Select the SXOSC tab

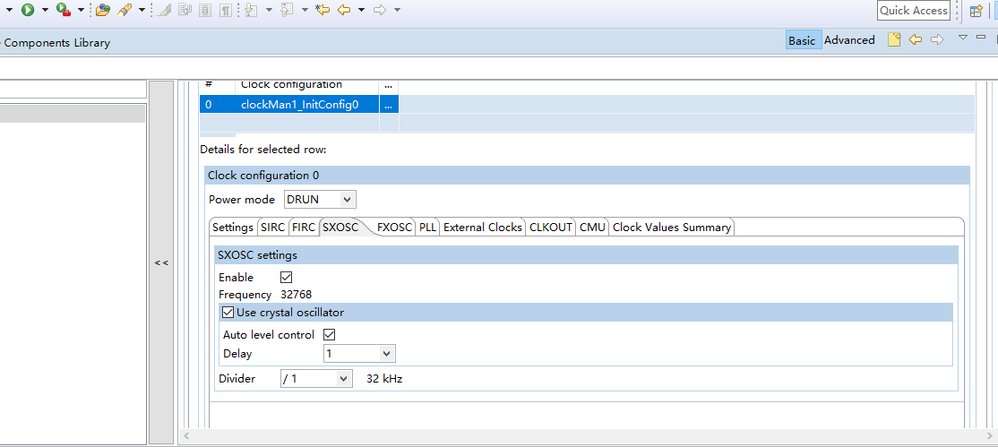[341, 227]
